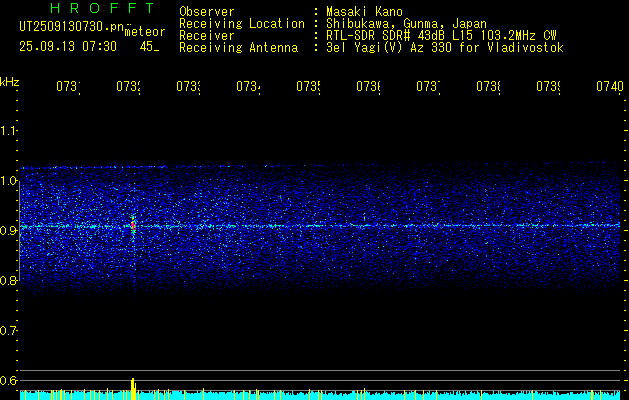Click the Receiver label
Image resolution: width=629 pixels, height=400 pixels.
tap(207, 36)
